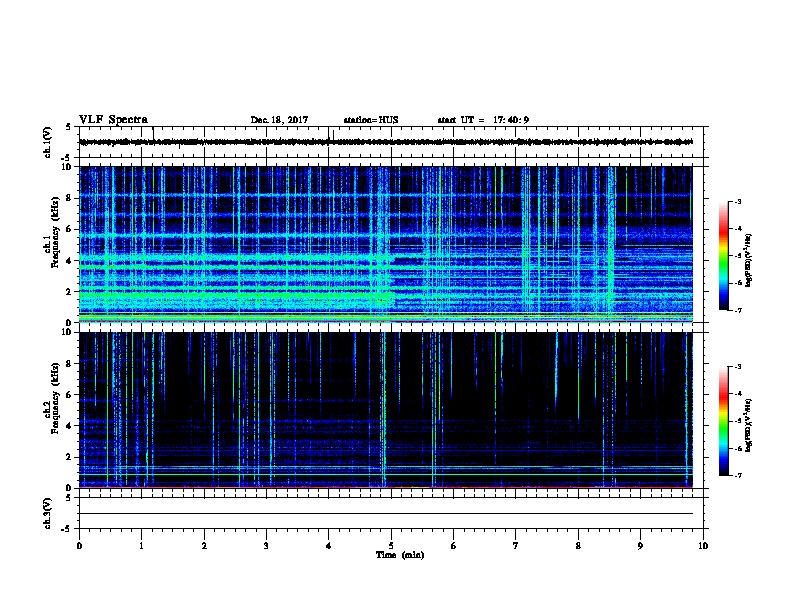Image resolution: width=792 pixels, height=612 pixels.
Task: Select the ch.1 spectrogram color bar
Action: (x=723, y=256)
